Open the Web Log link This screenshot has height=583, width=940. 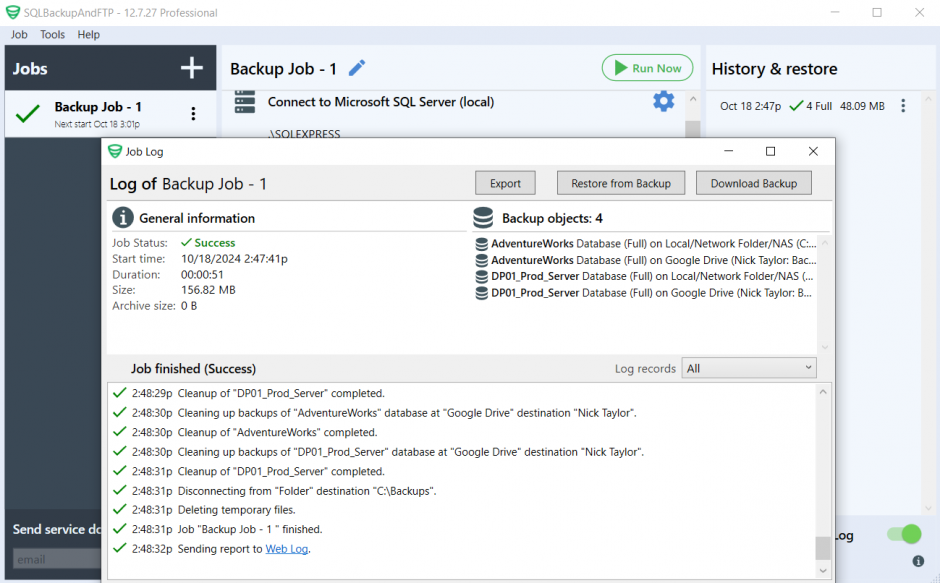point(287,549)
